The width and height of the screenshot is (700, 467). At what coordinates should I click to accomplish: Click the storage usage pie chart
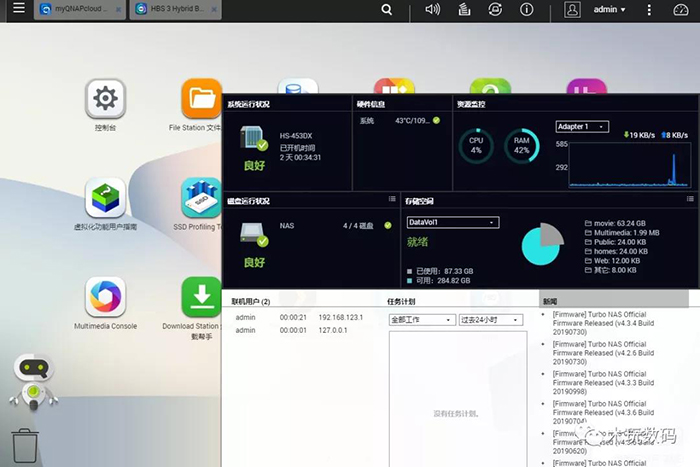[x=542, y=244]
